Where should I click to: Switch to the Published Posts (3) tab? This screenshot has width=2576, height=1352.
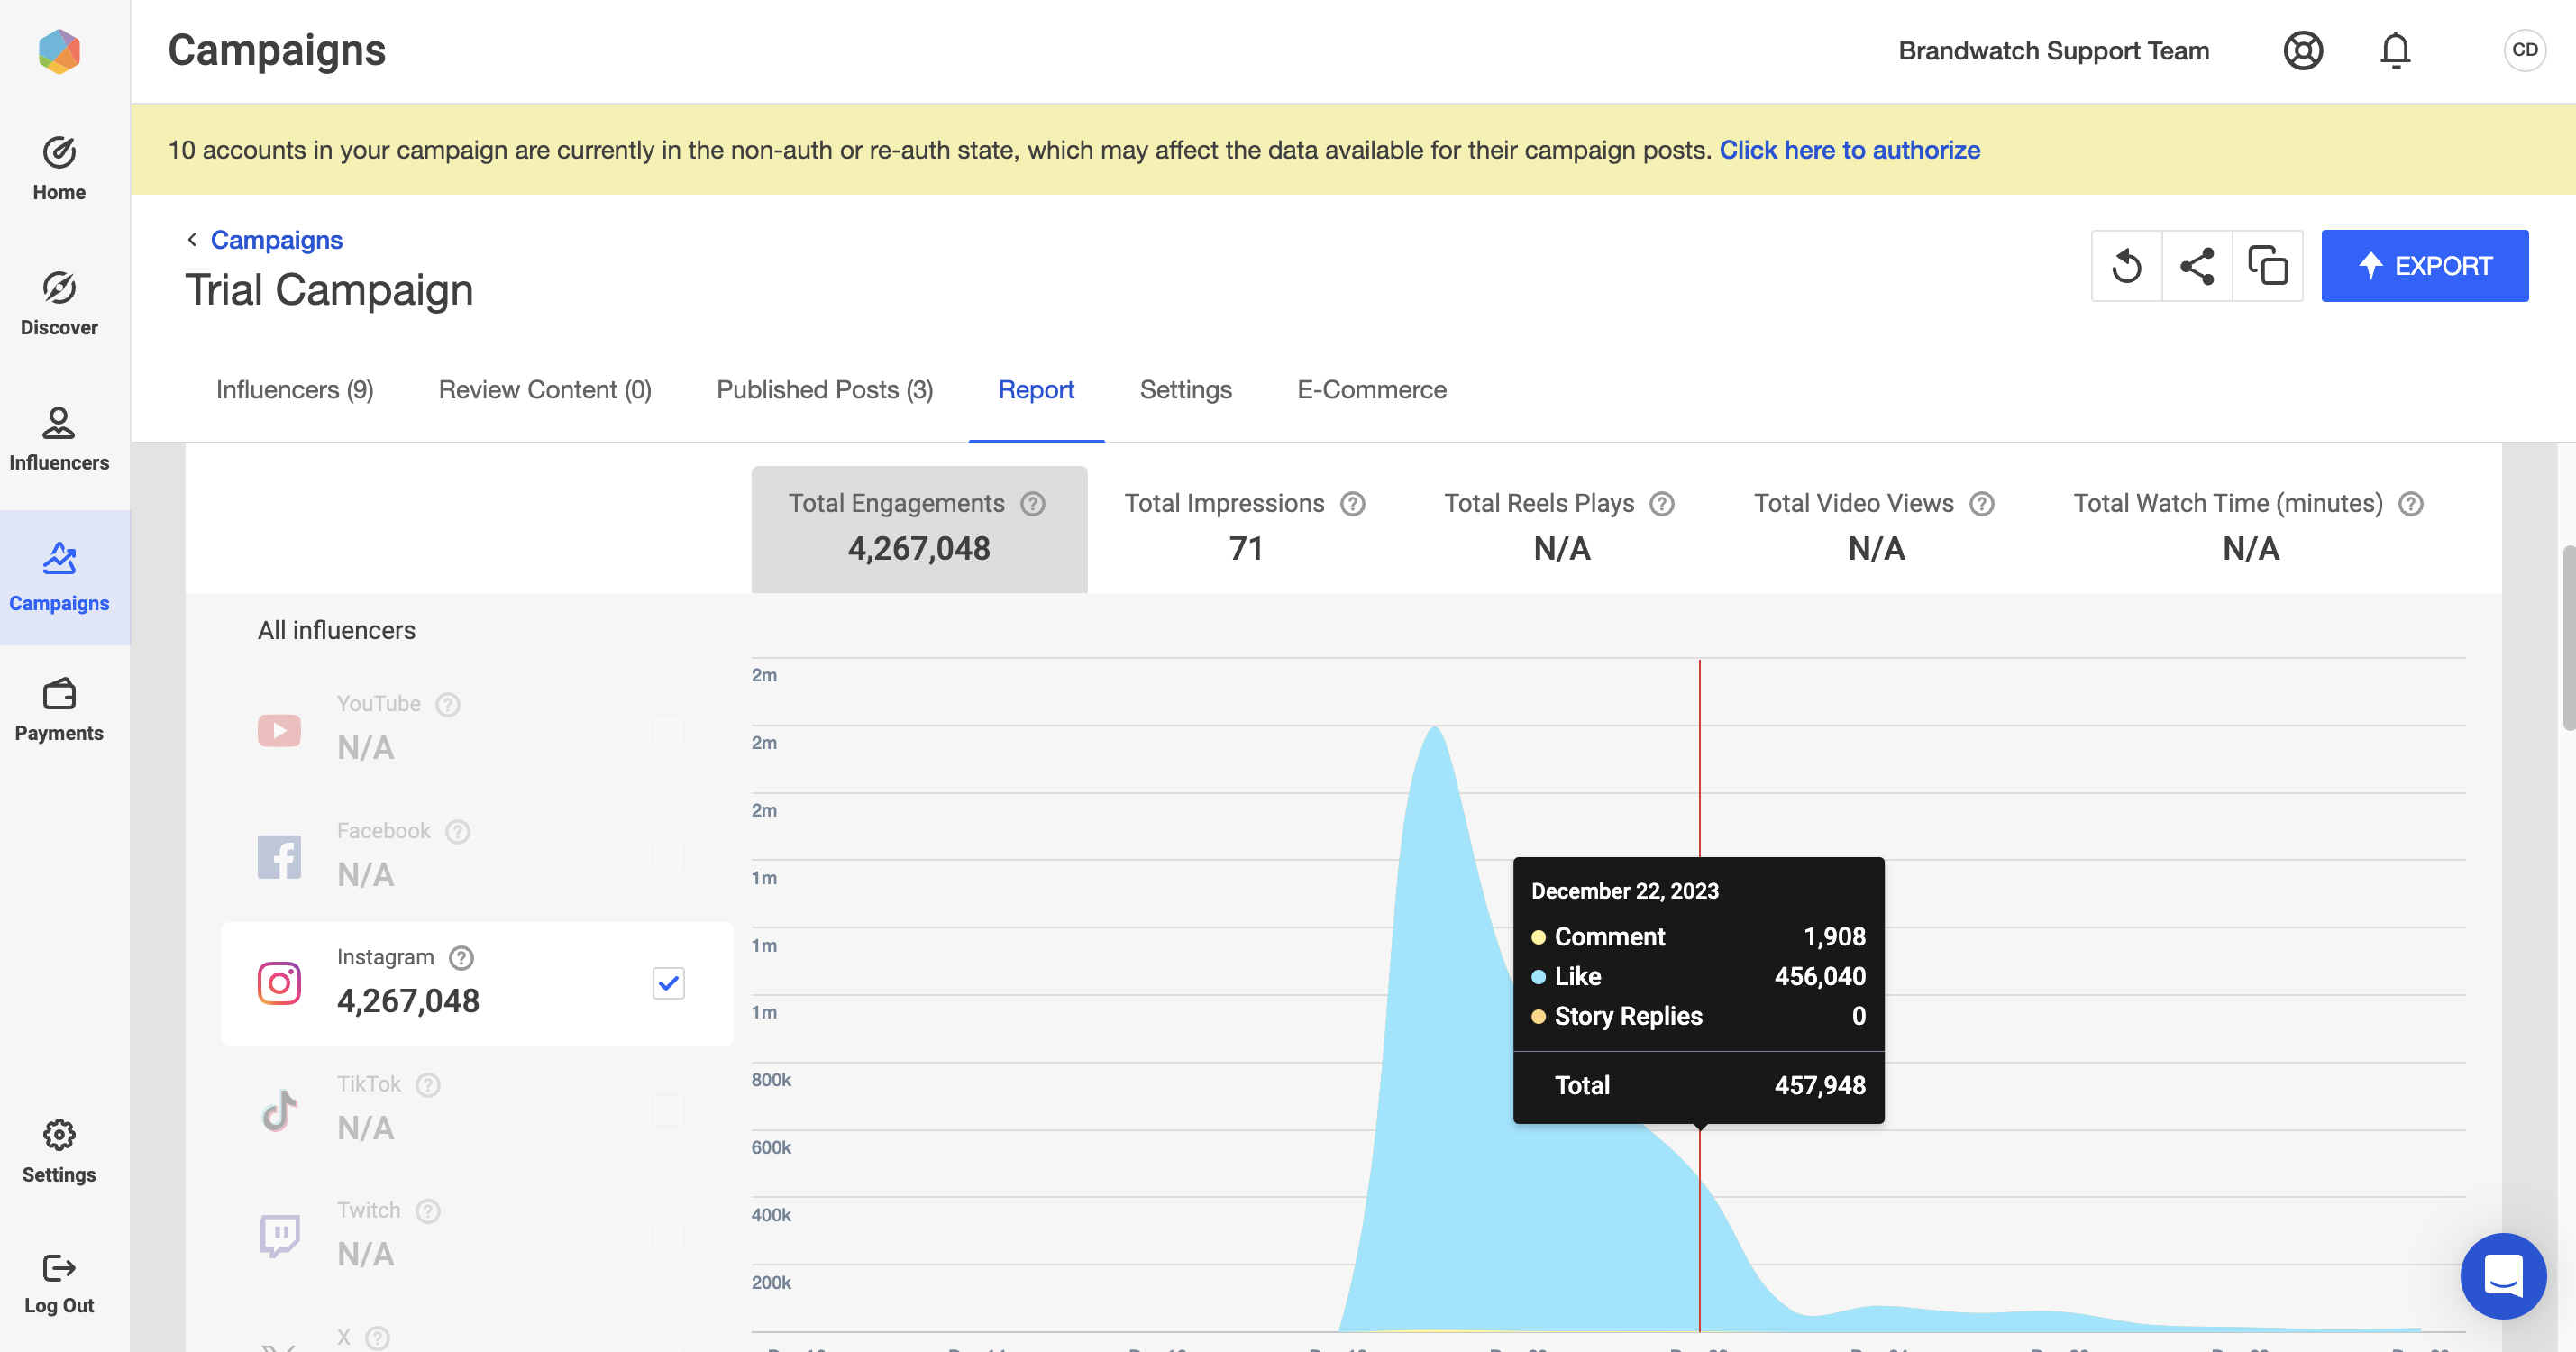click(x=825, y=390)
